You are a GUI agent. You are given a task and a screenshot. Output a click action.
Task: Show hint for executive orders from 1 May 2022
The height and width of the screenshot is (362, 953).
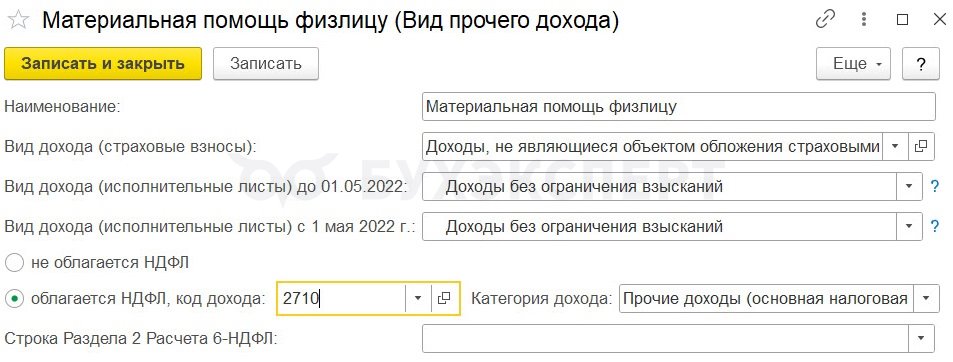[935, 227]
